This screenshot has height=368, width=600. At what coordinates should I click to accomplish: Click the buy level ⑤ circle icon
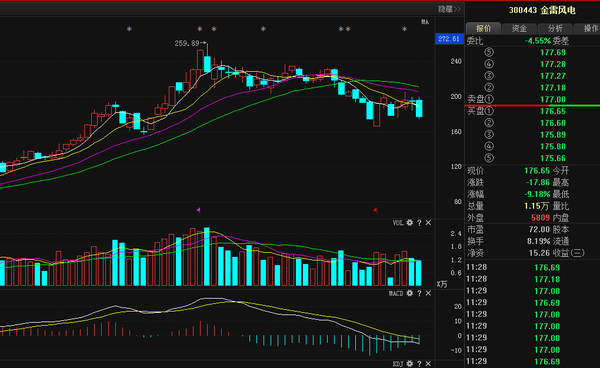point(489,158)
